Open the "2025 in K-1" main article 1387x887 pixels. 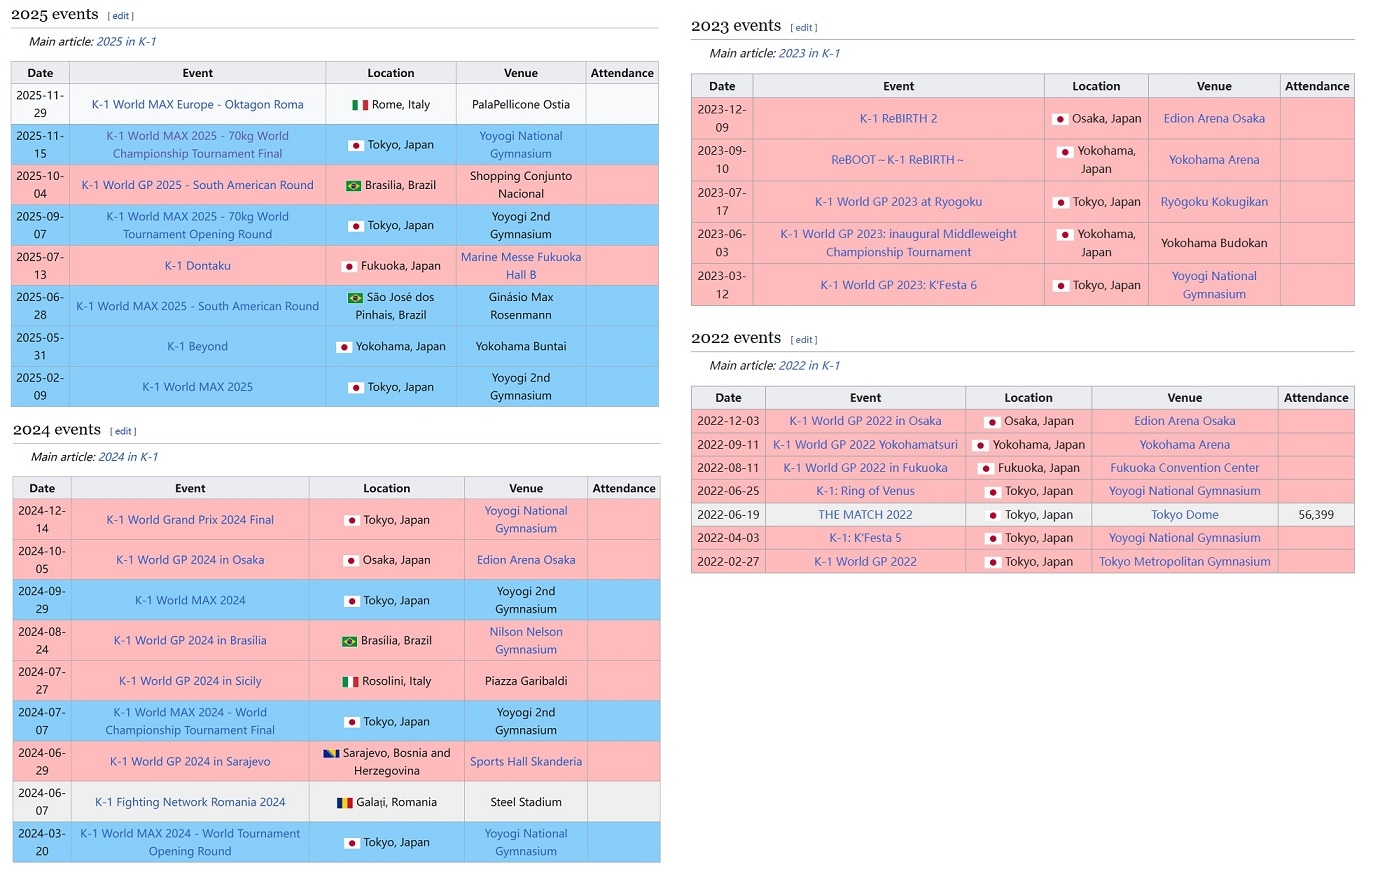click(126, 42)
